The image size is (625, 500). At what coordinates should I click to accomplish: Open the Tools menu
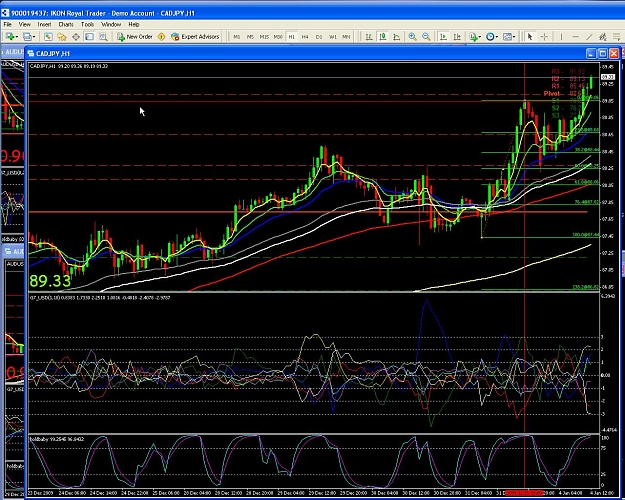[87, 24]
